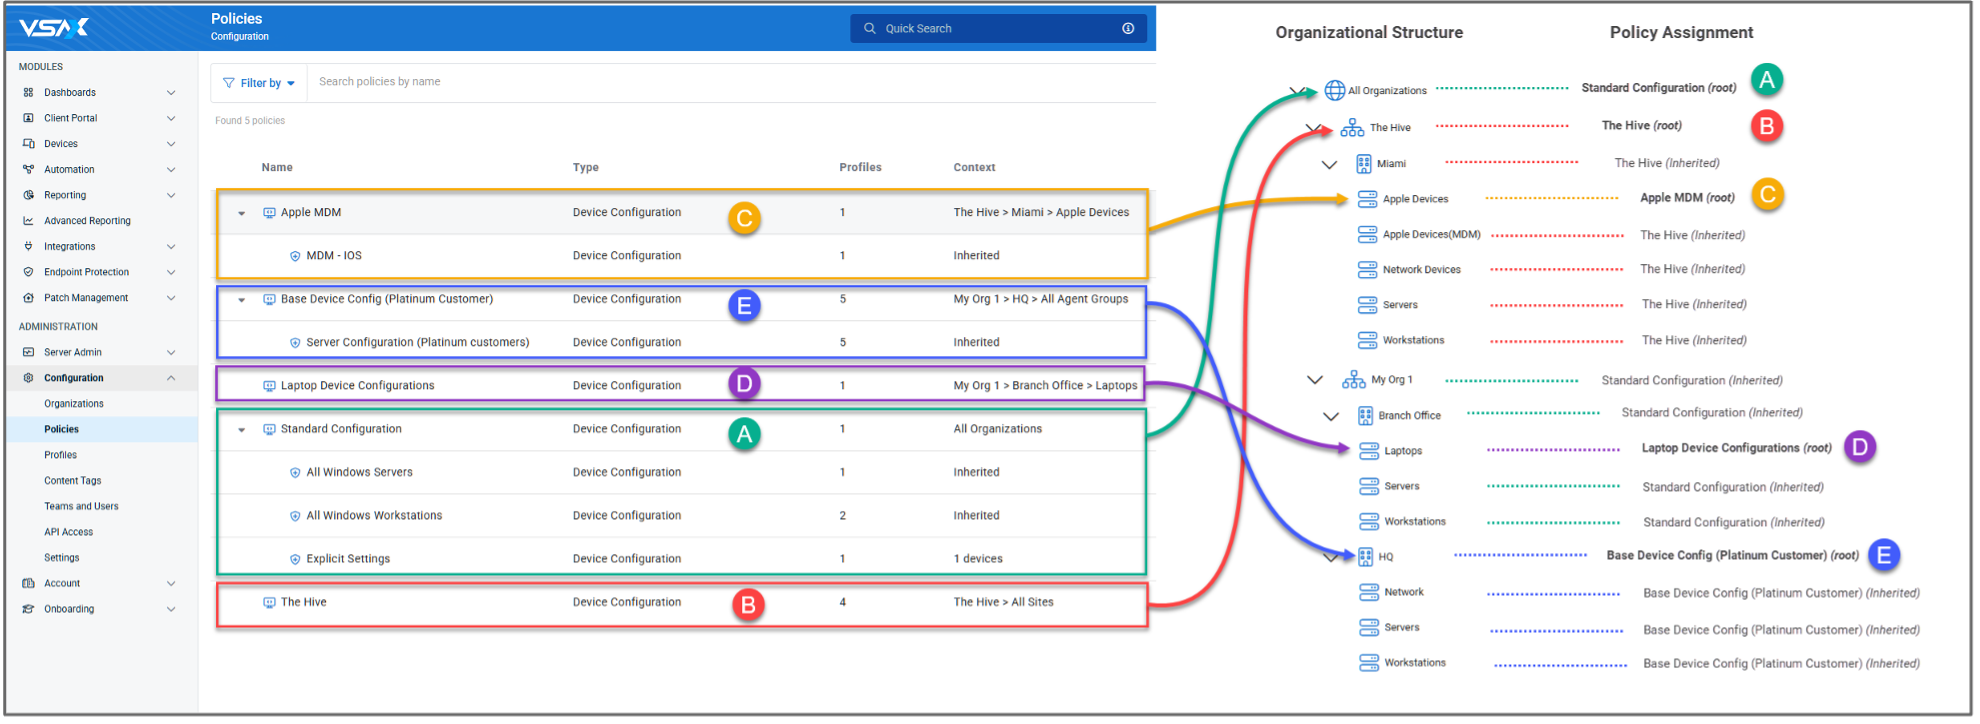Click the Dashboards module icon
This screenshot has height=724, width=1980.
pos(28,92)
